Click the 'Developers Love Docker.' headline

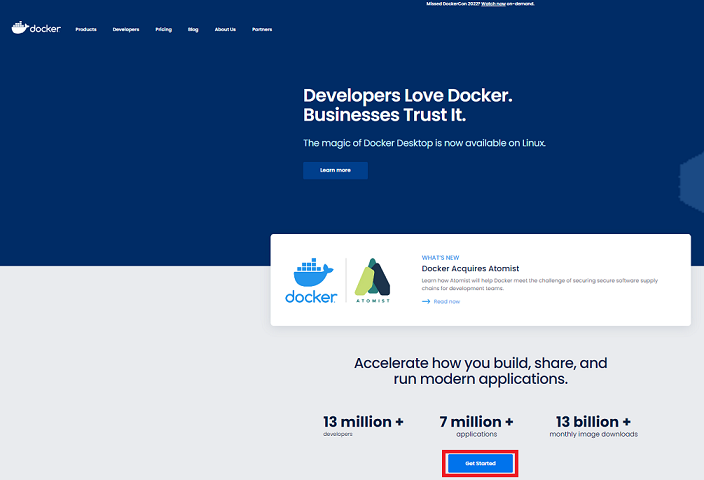pyautogui.click(x=408, y=96)
